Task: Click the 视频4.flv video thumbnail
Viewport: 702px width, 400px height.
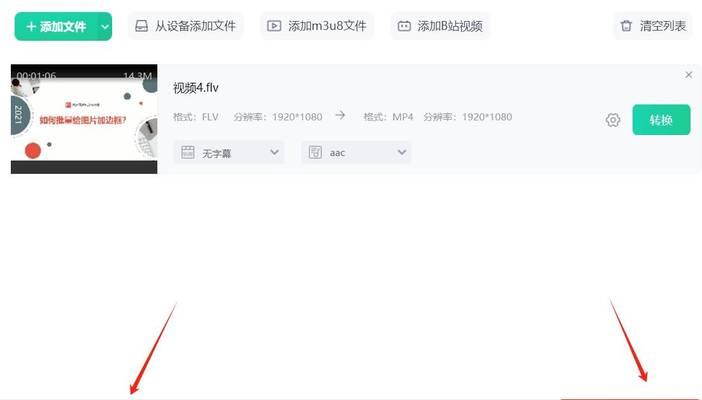Action: point(84,119)
